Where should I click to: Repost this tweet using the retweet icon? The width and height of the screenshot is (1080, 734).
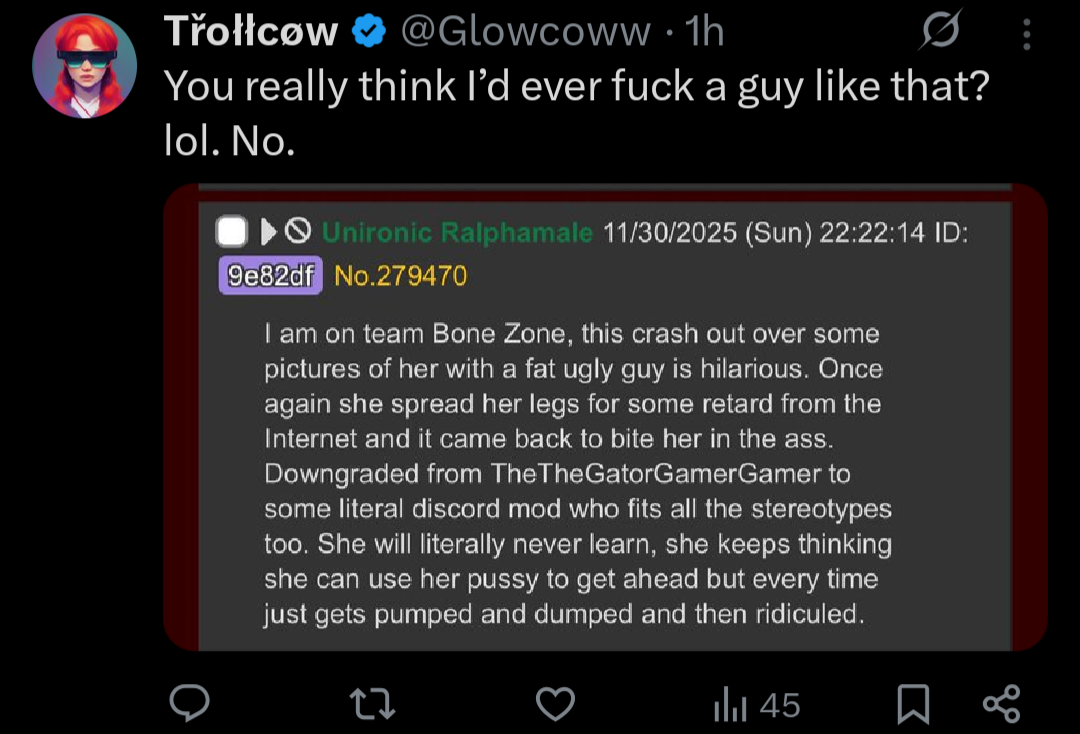374,703
